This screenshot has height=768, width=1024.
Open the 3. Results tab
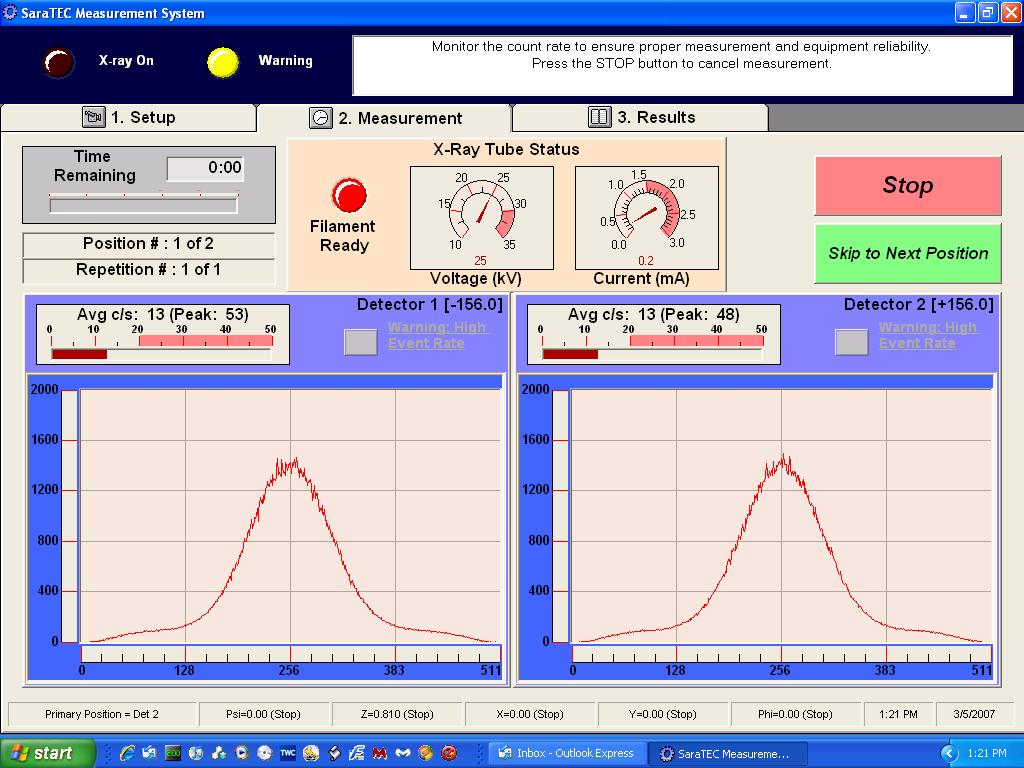(641, 117)
